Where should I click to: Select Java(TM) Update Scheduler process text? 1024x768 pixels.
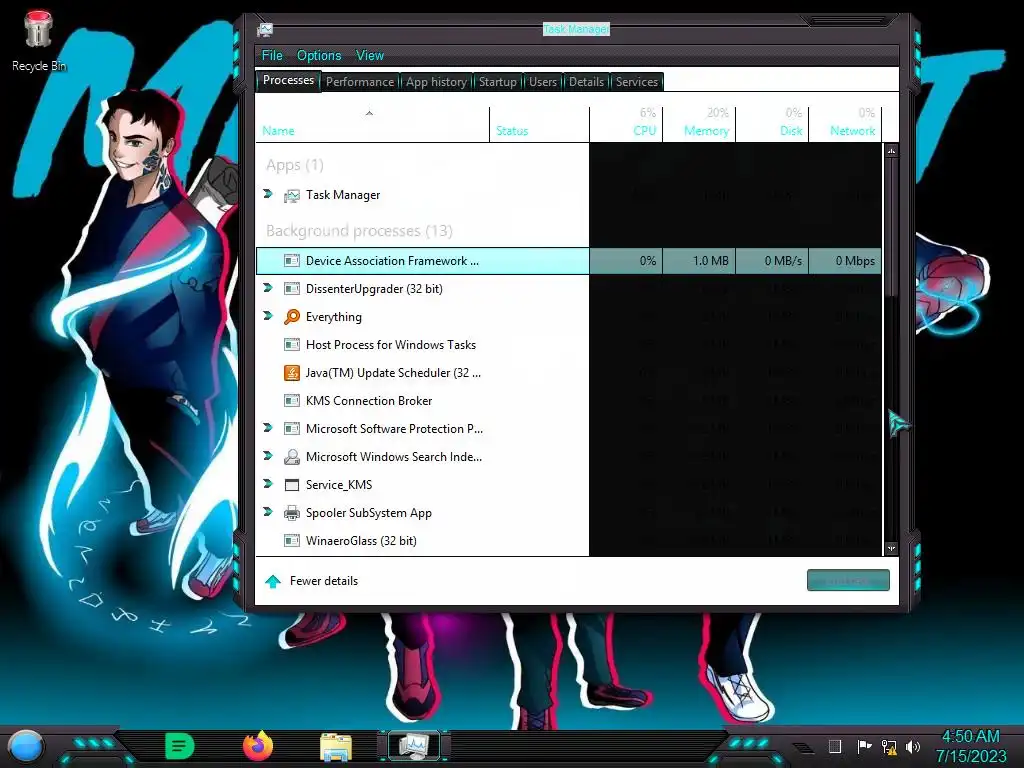(x=393, y=373)
